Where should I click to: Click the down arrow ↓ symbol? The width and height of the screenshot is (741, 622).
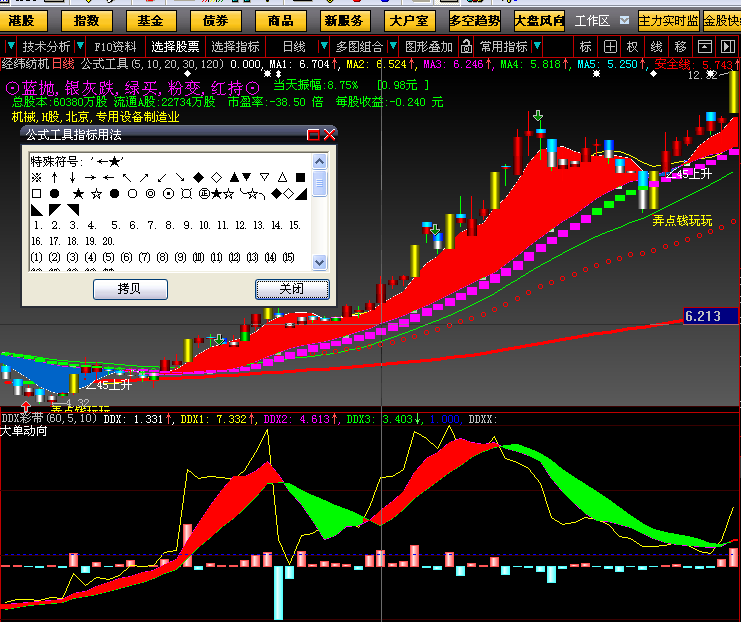(x=72, y=177)
